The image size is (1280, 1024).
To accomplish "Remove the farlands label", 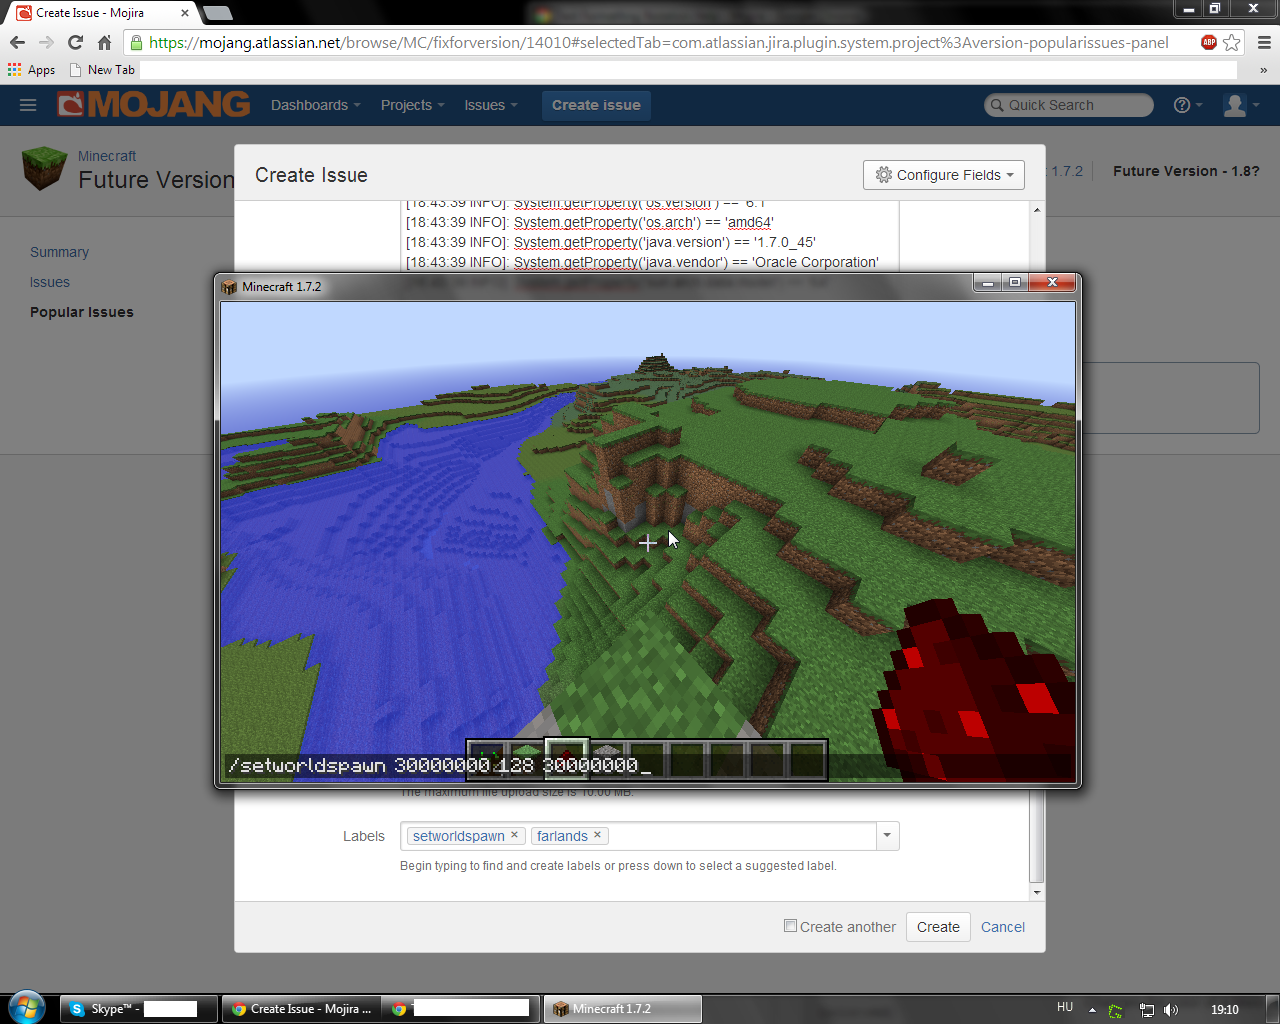I will point(597,835).
